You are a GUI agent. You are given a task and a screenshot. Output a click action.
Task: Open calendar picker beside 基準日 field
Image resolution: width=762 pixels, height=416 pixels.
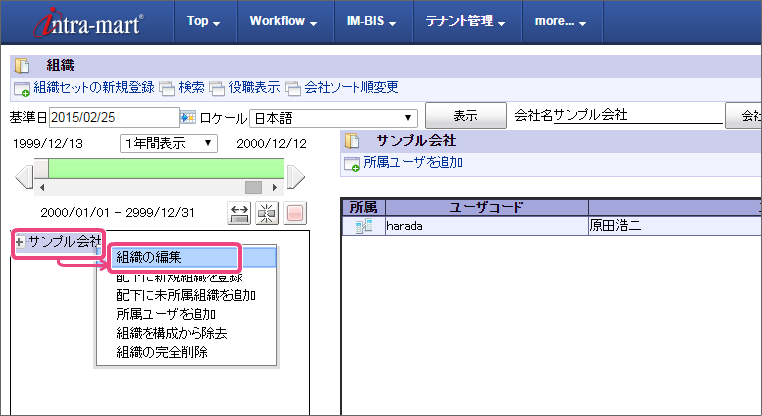tap(188, 116)
